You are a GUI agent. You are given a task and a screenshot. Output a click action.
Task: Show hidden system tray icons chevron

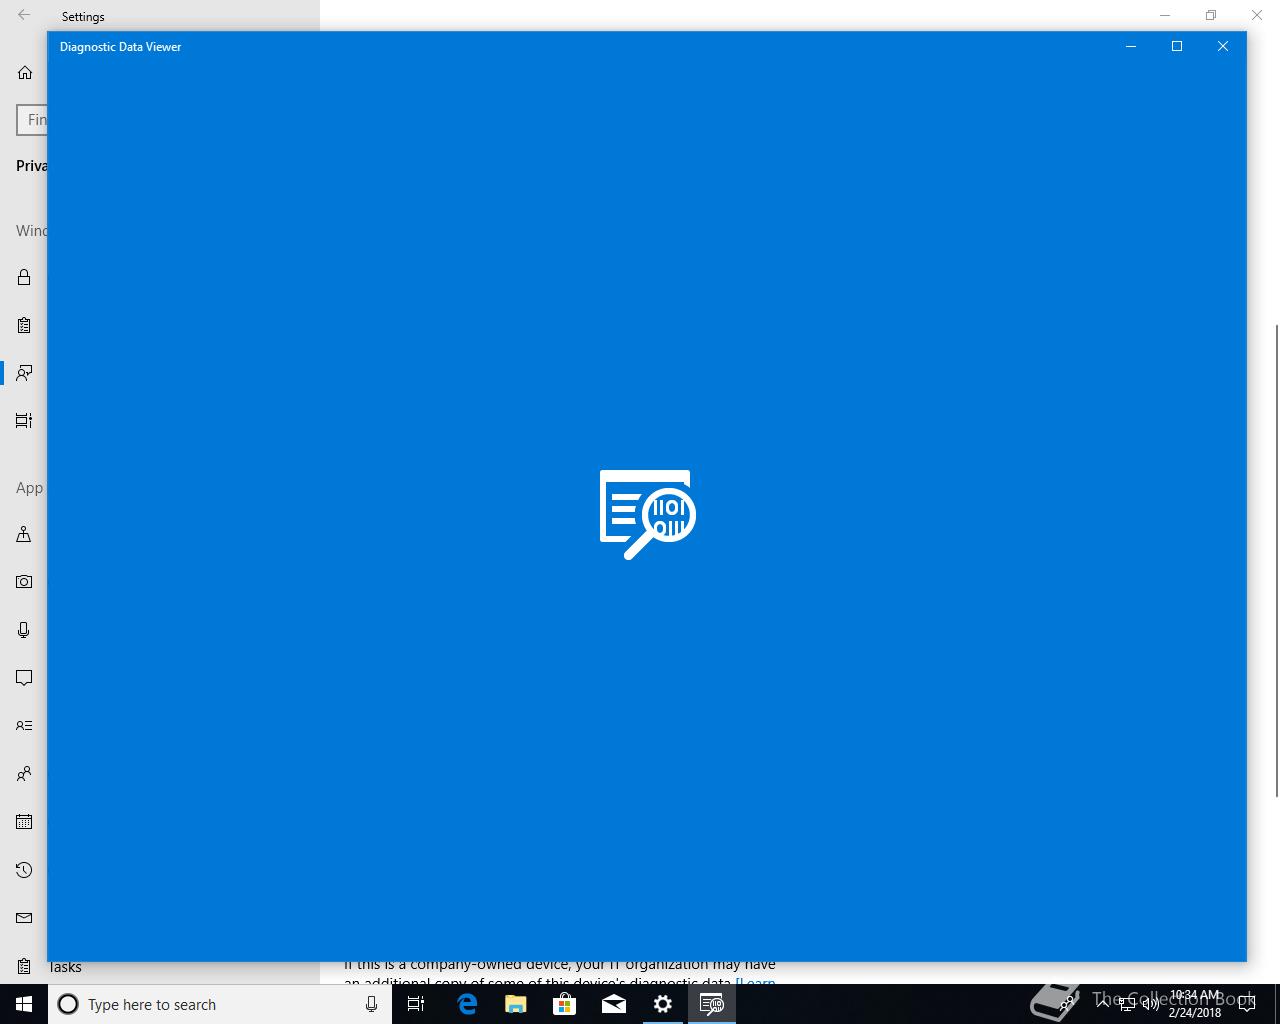click(1103, 1004)
